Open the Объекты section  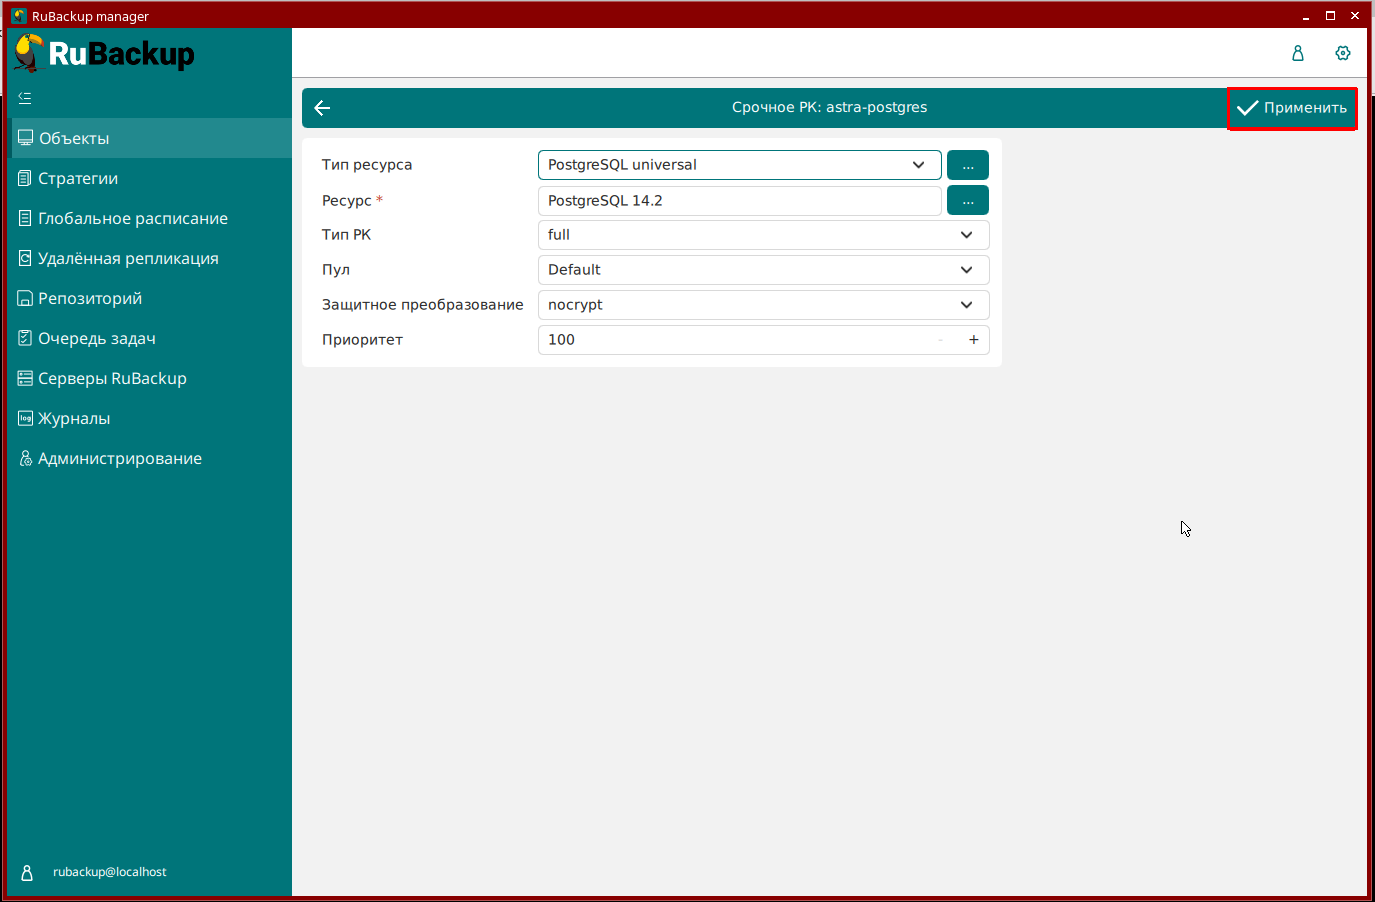click(x=150, y=138)
